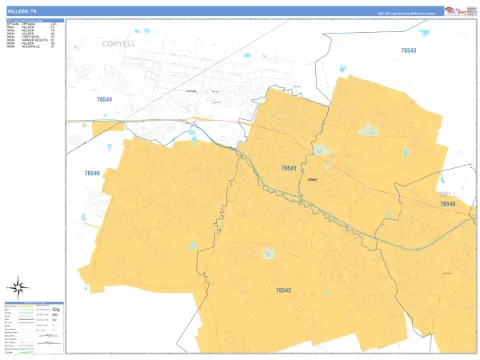Viewport: 480px width, 360px height.
Task: Select the 76544 ZIP code label
Action: 104,99
